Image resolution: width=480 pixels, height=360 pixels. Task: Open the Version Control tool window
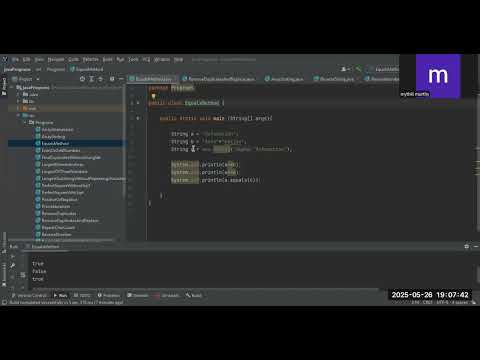tap(29, 295)
